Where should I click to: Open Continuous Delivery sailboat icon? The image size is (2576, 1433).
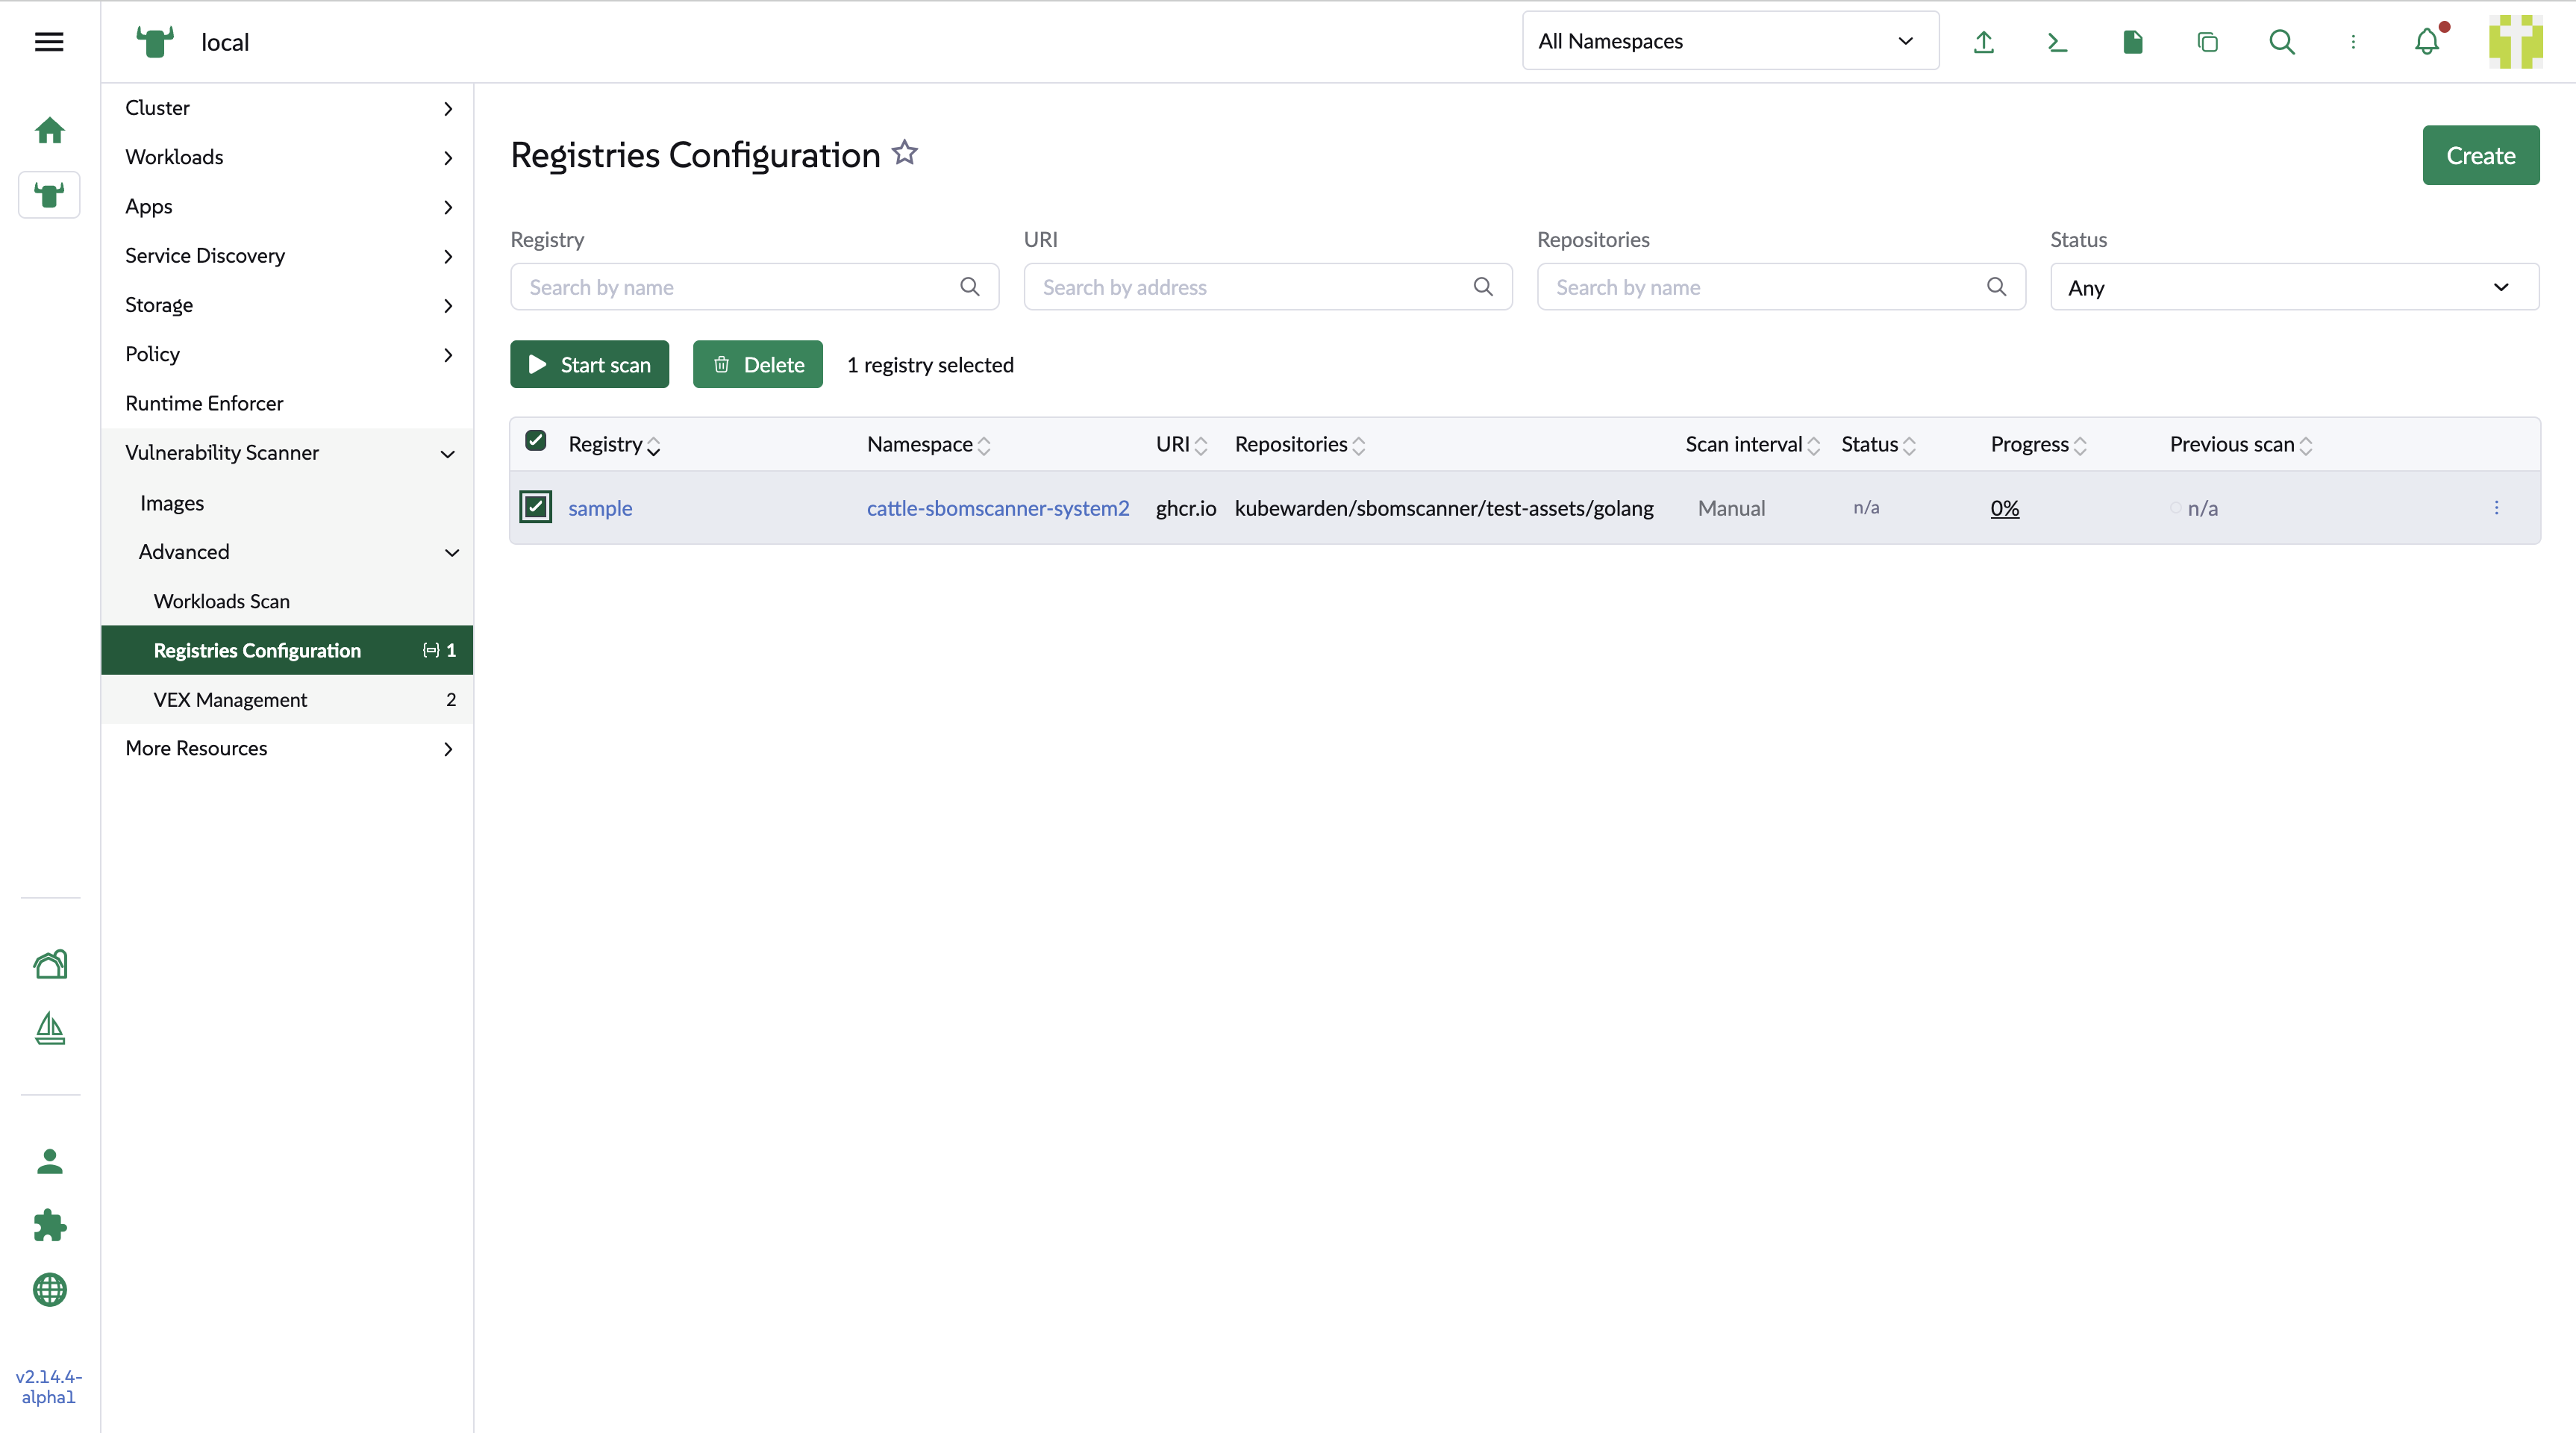[49, 1029]
